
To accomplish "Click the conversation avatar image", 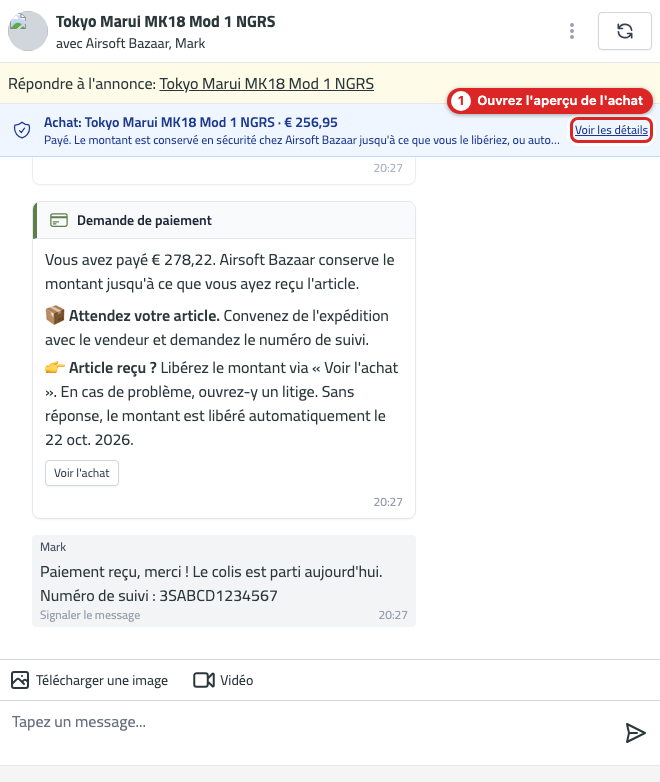I will point(28,31).
